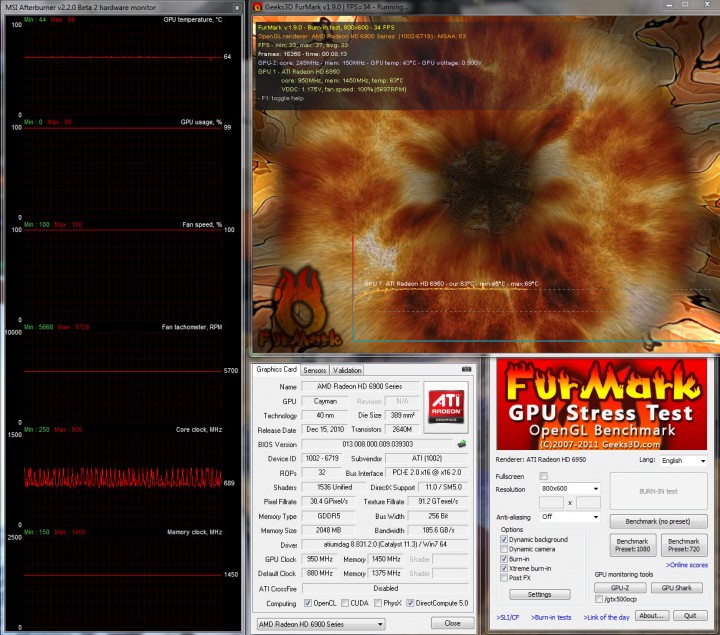Toggle the OpenCL computing checkbox

pyautogui.click(x=308, y=603)
